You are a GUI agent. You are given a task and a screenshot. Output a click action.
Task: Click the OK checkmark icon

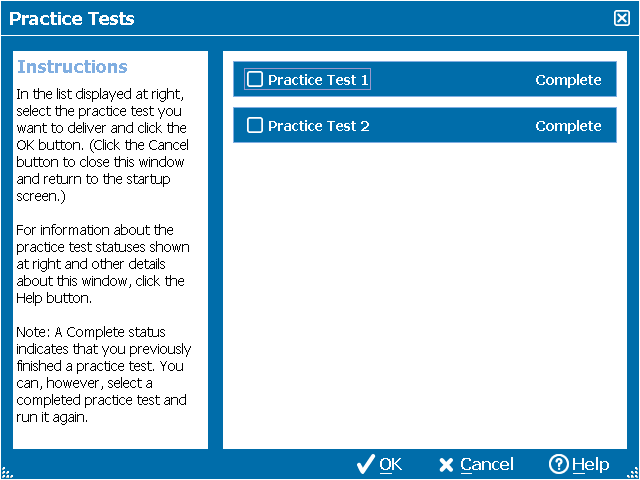click(366, 464)
